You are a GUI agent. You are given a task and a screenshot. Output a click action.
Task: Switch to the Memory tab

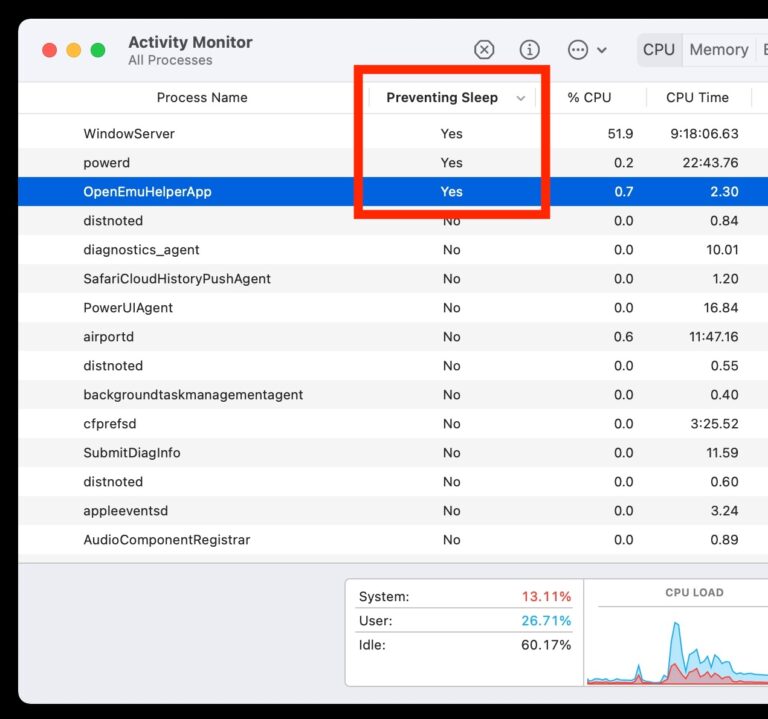718,50
